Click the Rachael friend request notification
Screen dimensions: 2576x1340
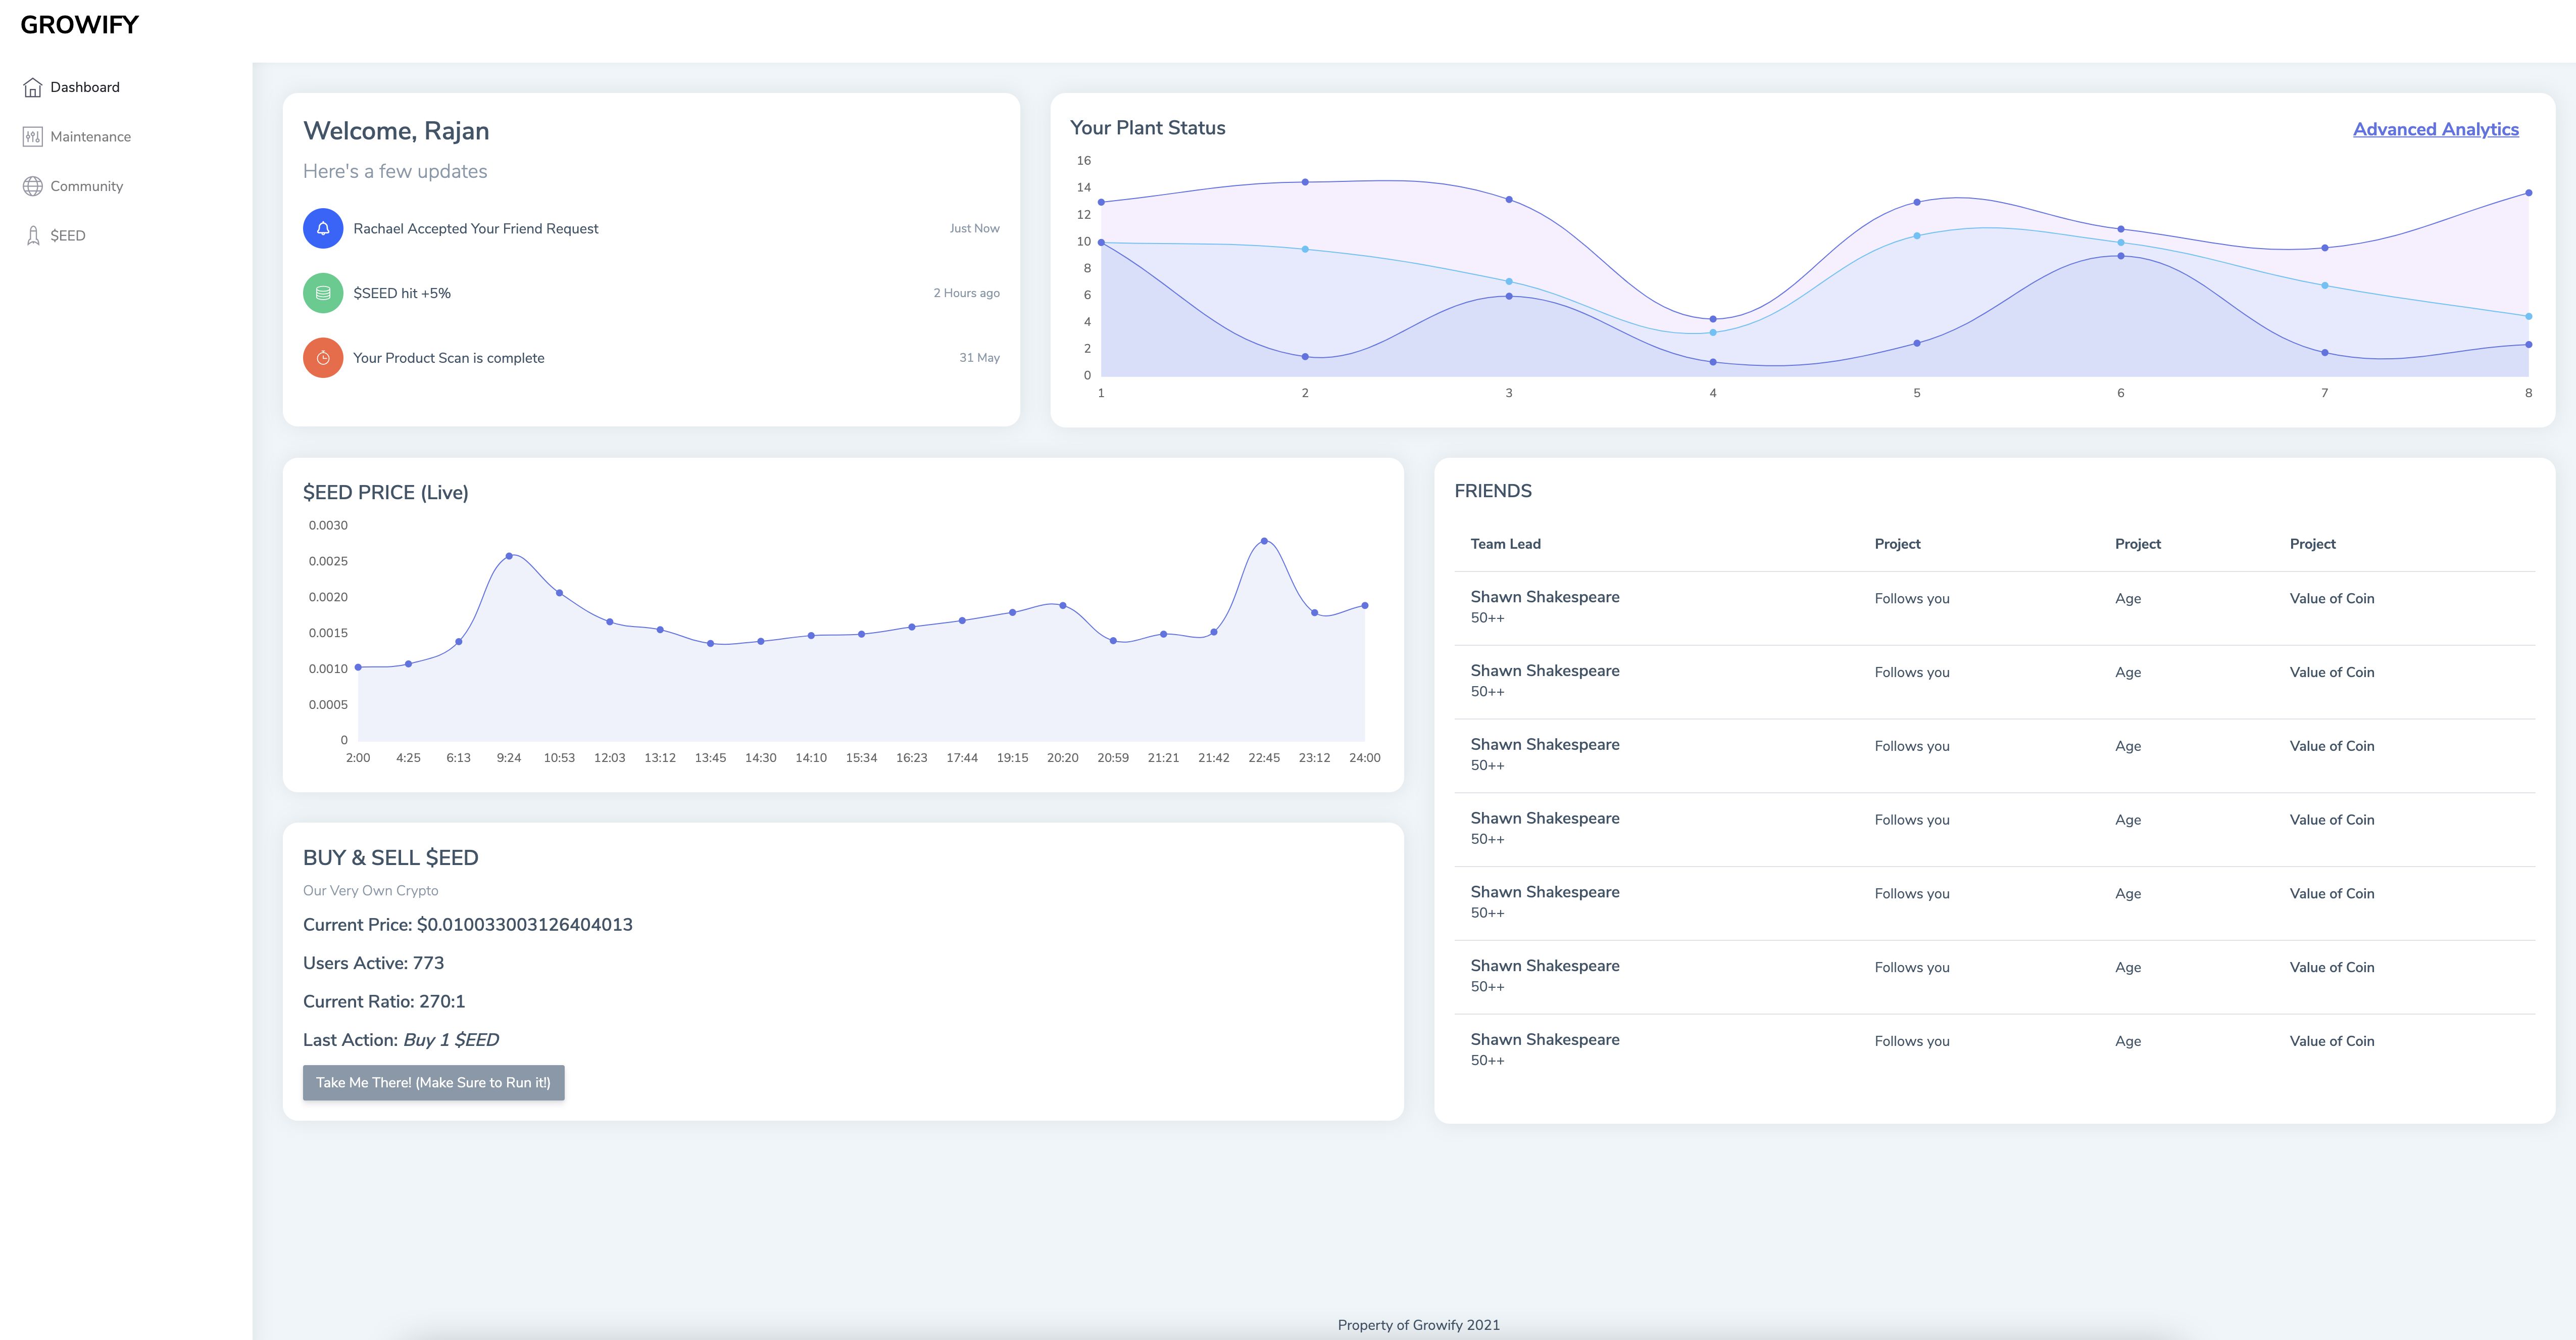tap(475, 229)
